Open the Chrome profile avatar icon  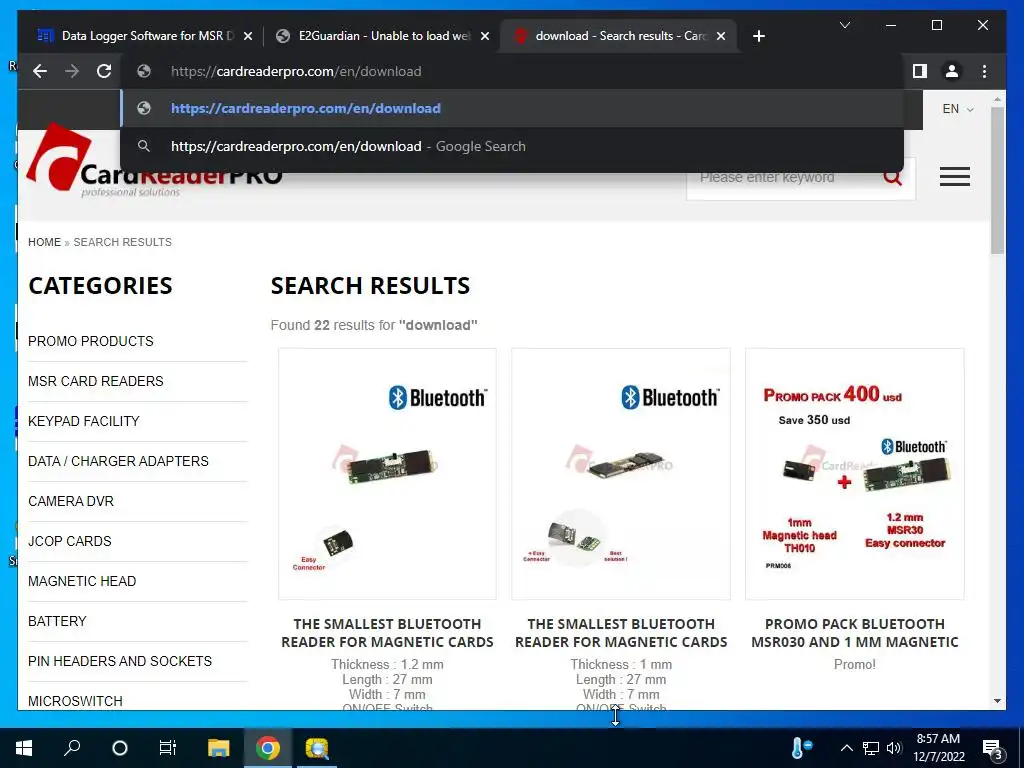click(952, 71)
